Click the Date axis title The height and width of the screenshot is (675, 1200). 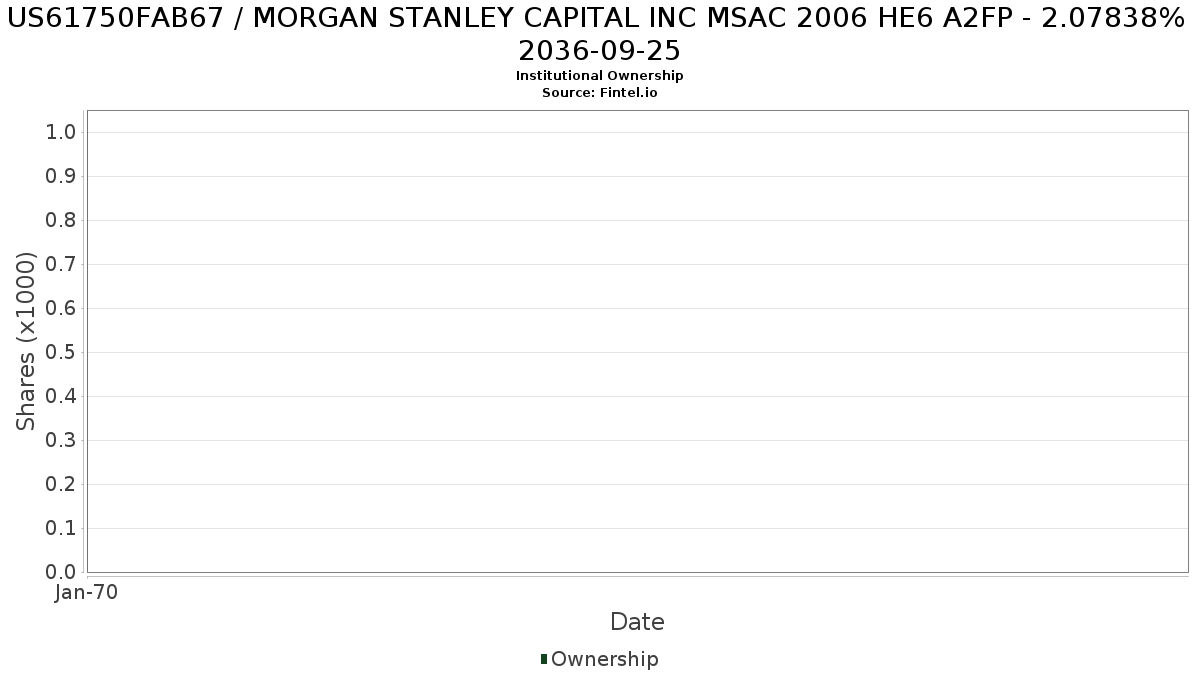pyautogui.click(x=637, y=622)
